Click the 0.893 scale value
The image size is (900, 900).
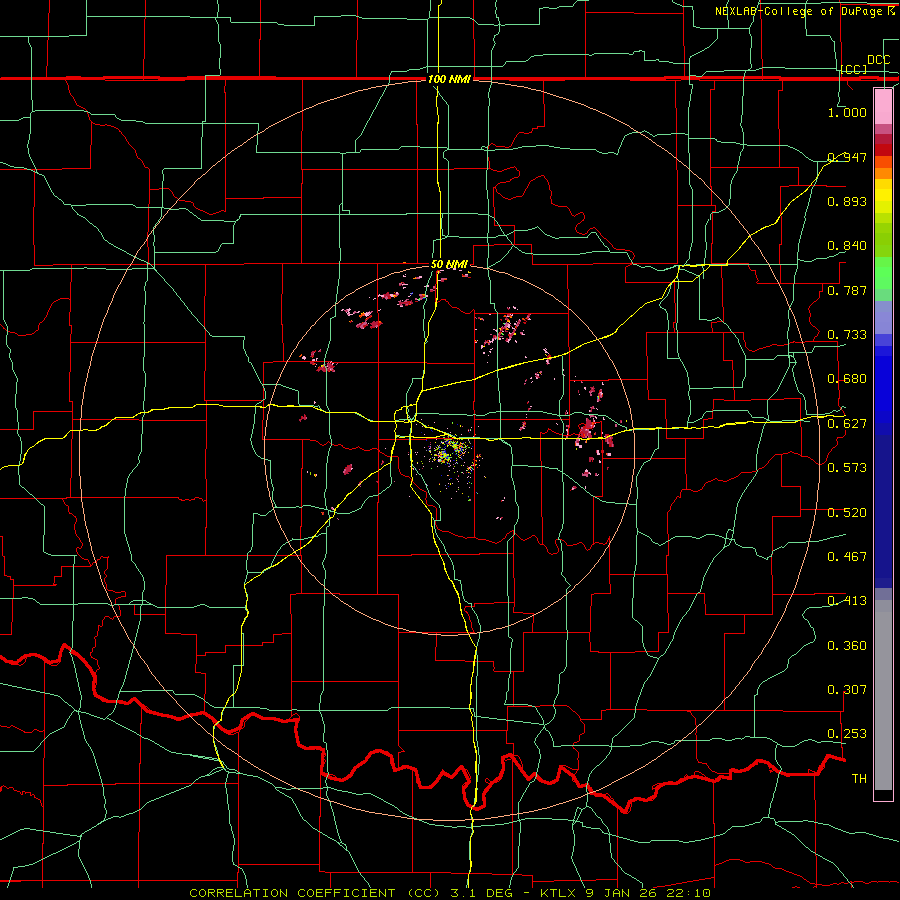pyautogui.click(x=847, y=201)
